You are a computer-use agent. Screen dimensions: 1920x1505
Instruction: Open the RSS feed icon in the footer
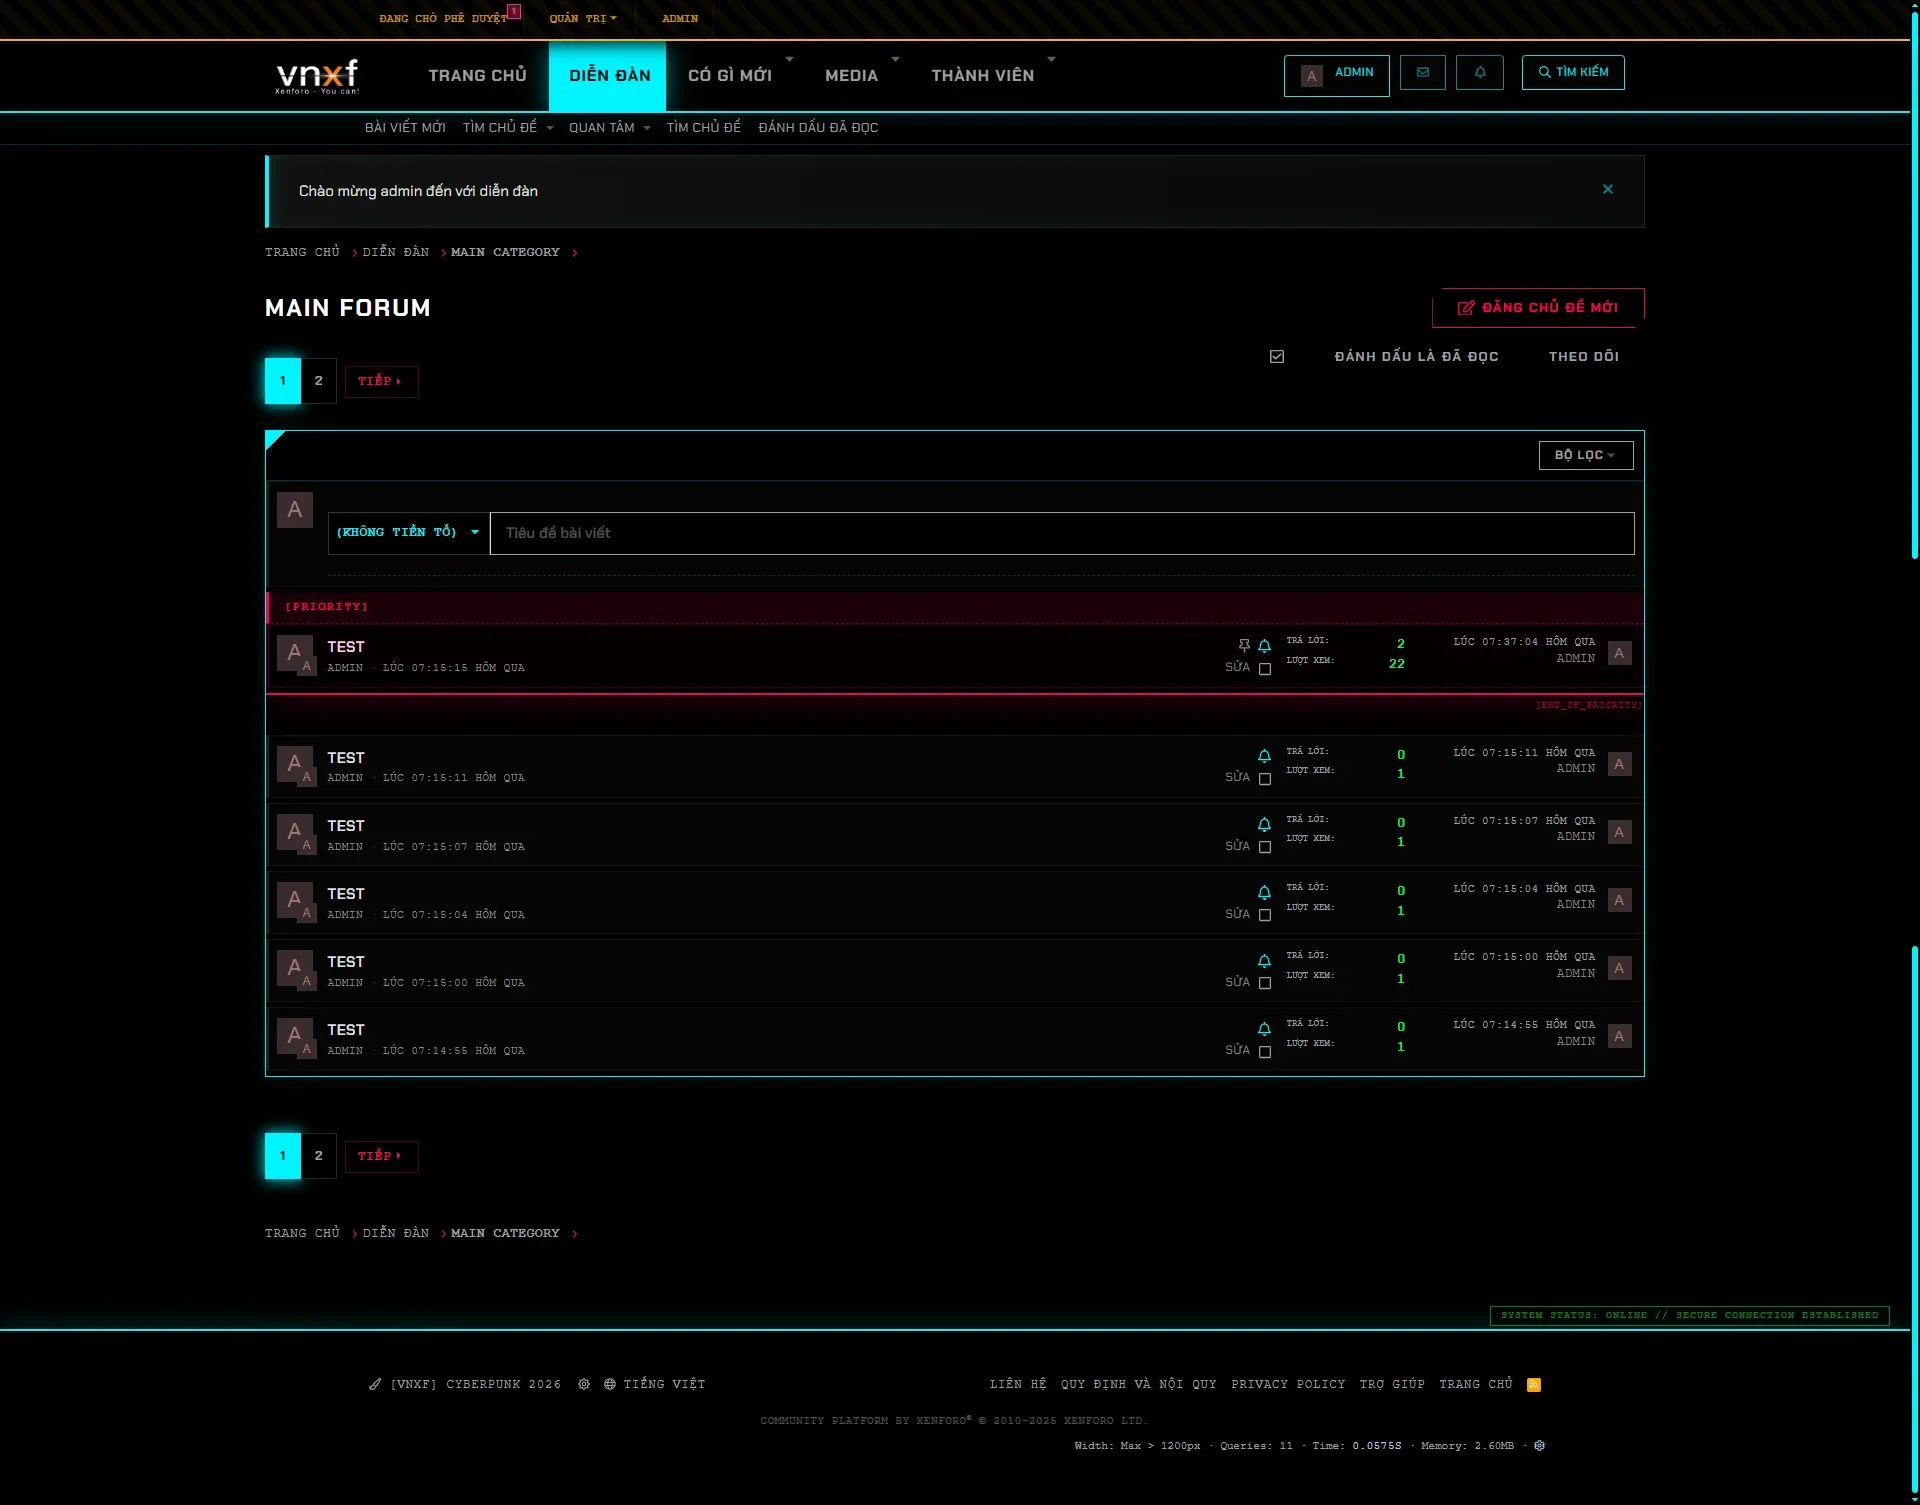[x=1533, y=1384]
